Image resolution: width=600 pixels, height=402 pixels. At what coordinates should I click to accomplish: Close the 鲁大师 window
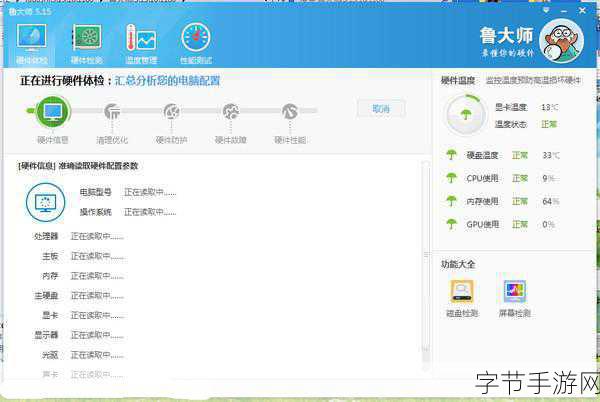[582, 10]
